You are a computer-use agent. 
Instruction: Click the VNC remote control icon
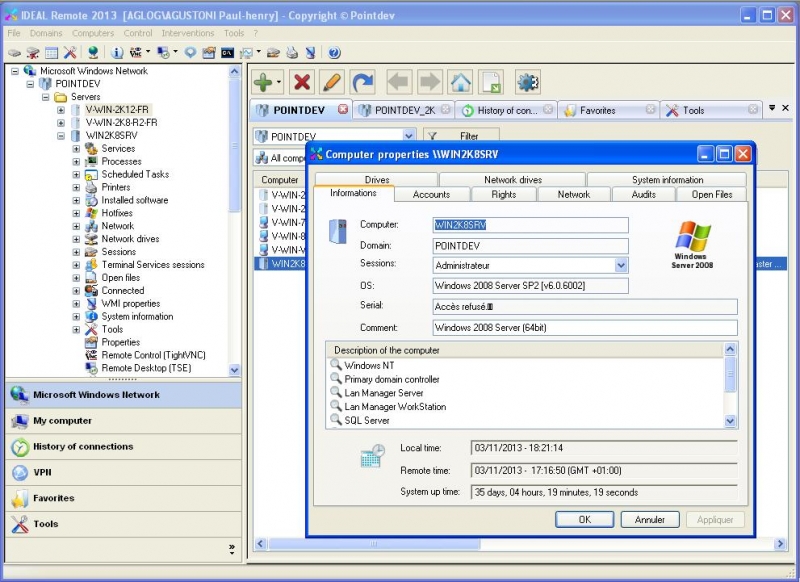(x=136, y=53)
